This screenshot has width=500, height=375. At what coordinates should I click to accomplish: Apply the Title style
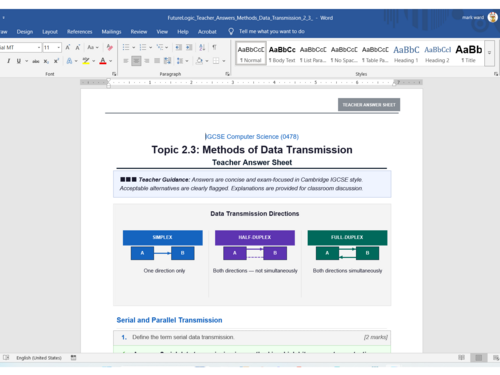coord(468,53)
